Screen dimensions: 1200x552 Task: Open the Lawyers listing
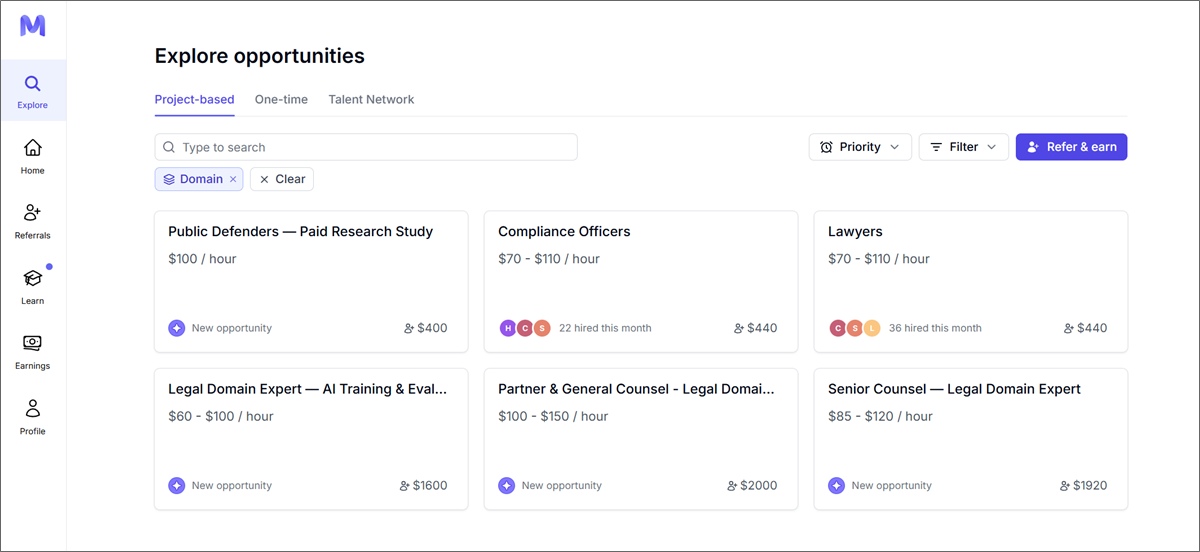coord(971,281)
